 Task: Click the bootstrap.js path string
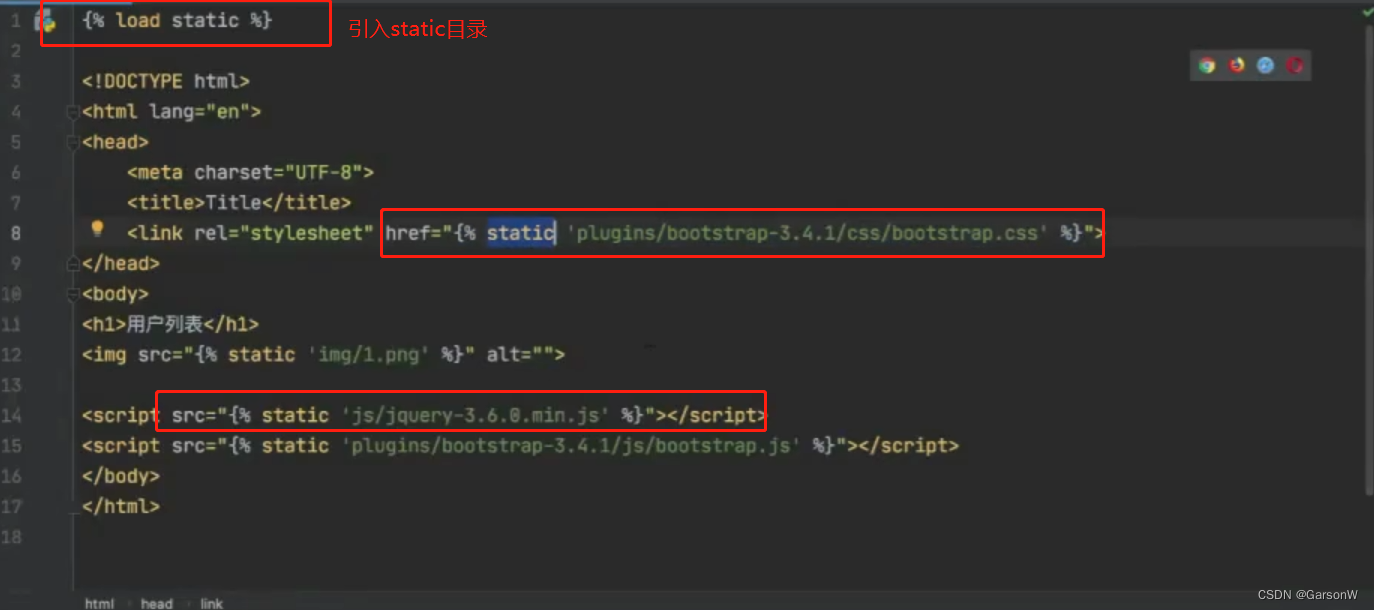pos(571,446)
